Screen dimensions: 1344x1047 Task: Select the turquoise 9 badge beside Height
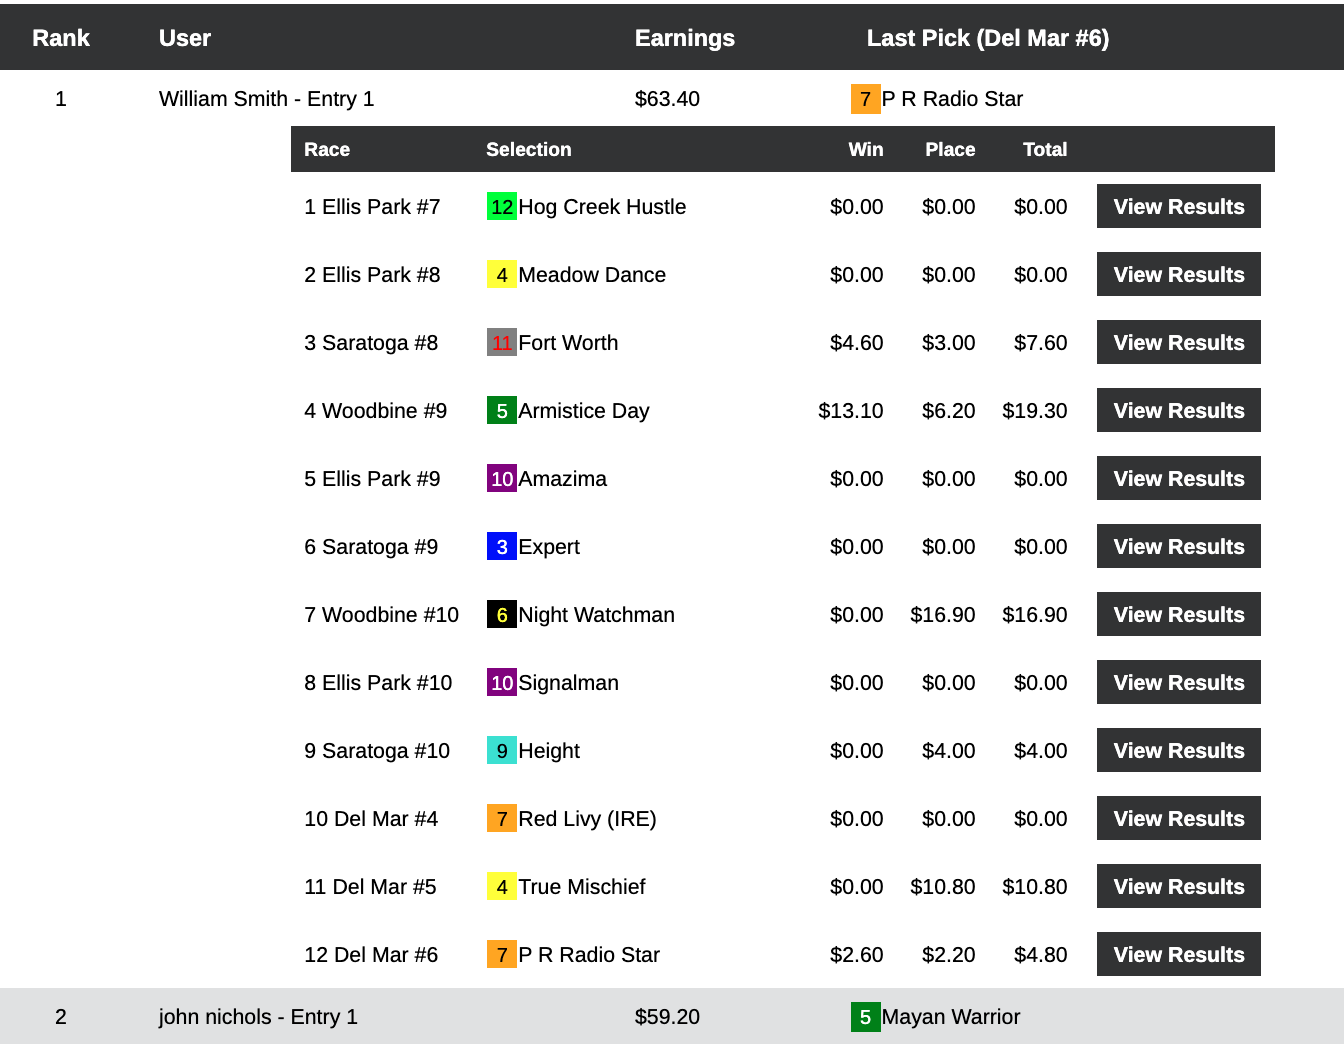(501, 751)
